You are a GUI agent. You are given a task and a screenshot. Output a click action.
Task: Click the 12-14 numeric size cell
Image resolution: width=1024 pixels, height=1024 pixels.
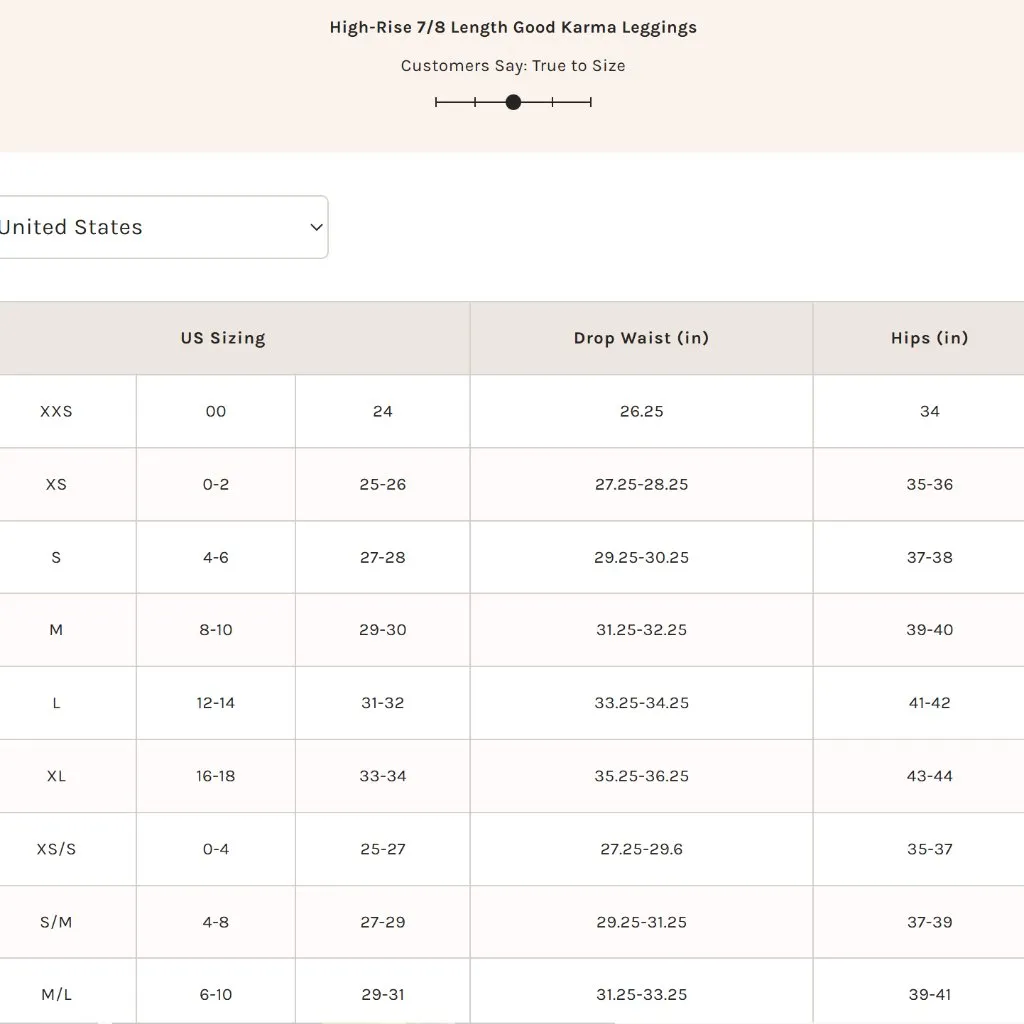[216, 703]
